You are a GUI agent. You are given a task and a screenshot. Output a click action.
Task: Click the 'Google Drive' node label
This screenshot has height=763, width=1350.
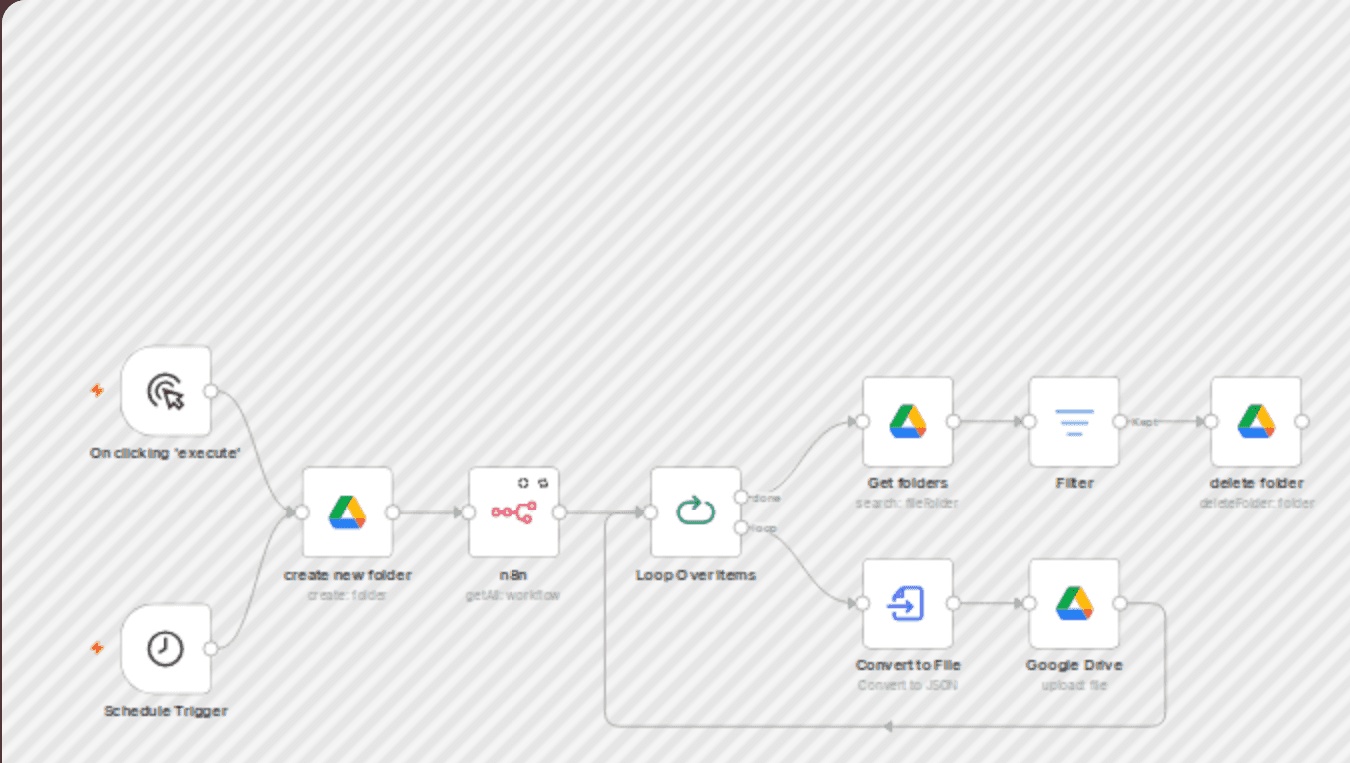(1074, 665)
